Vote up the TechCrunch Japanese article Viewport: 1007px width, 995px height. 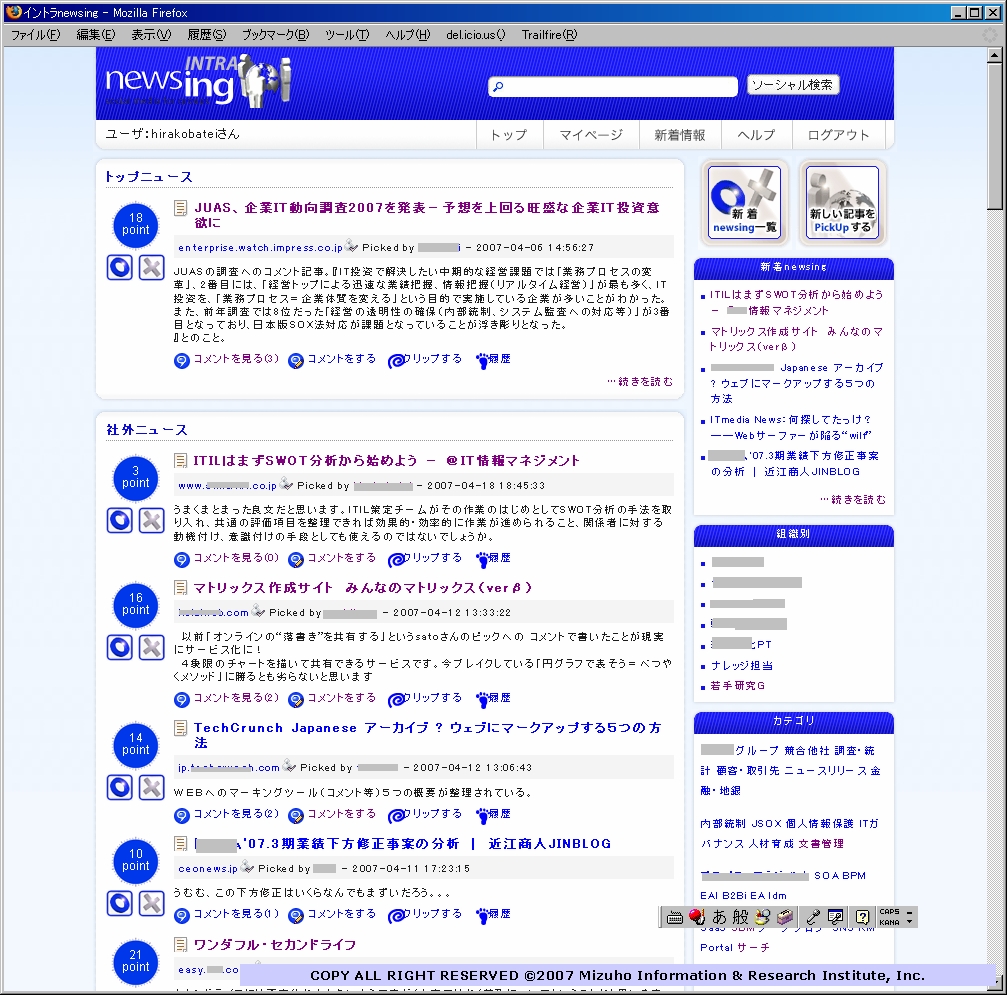tap(119, 788)
